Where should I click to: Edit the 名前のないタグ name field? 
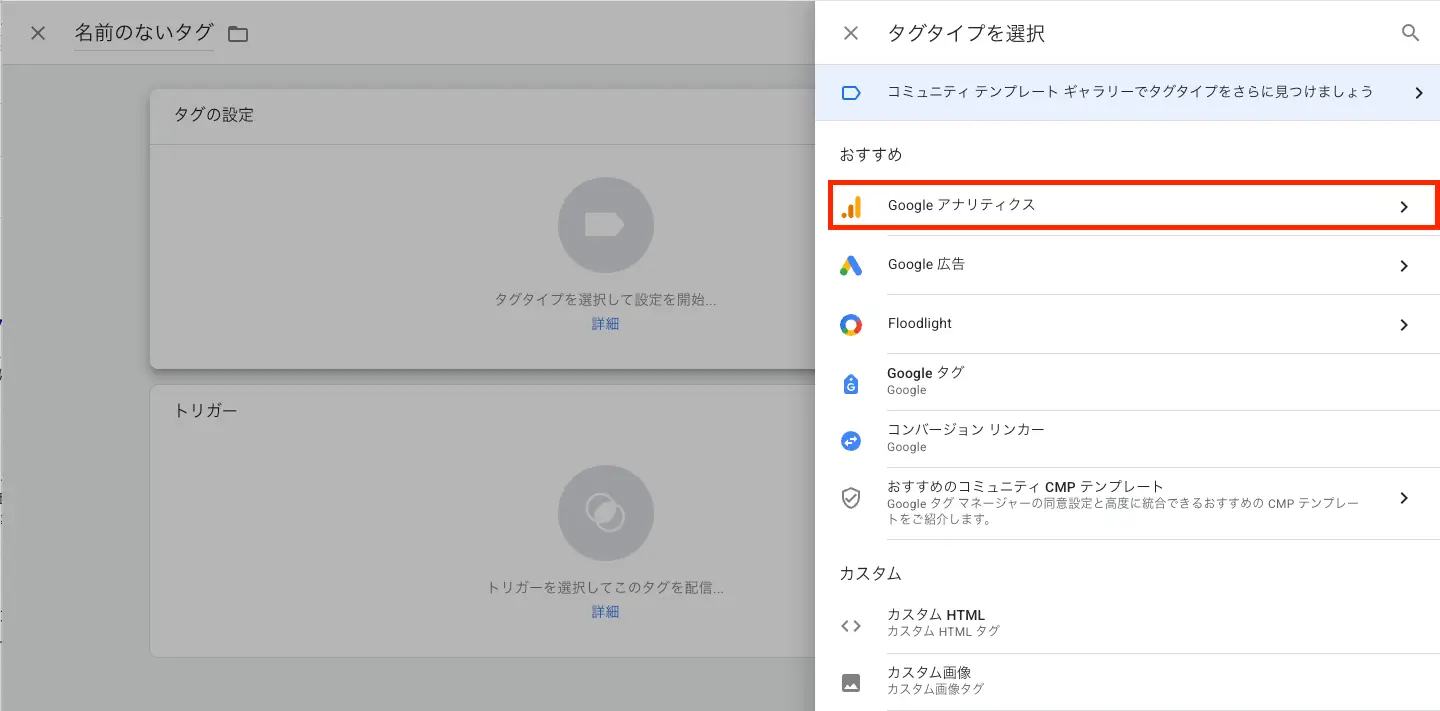pyautogui.click(x=143, y=33)
